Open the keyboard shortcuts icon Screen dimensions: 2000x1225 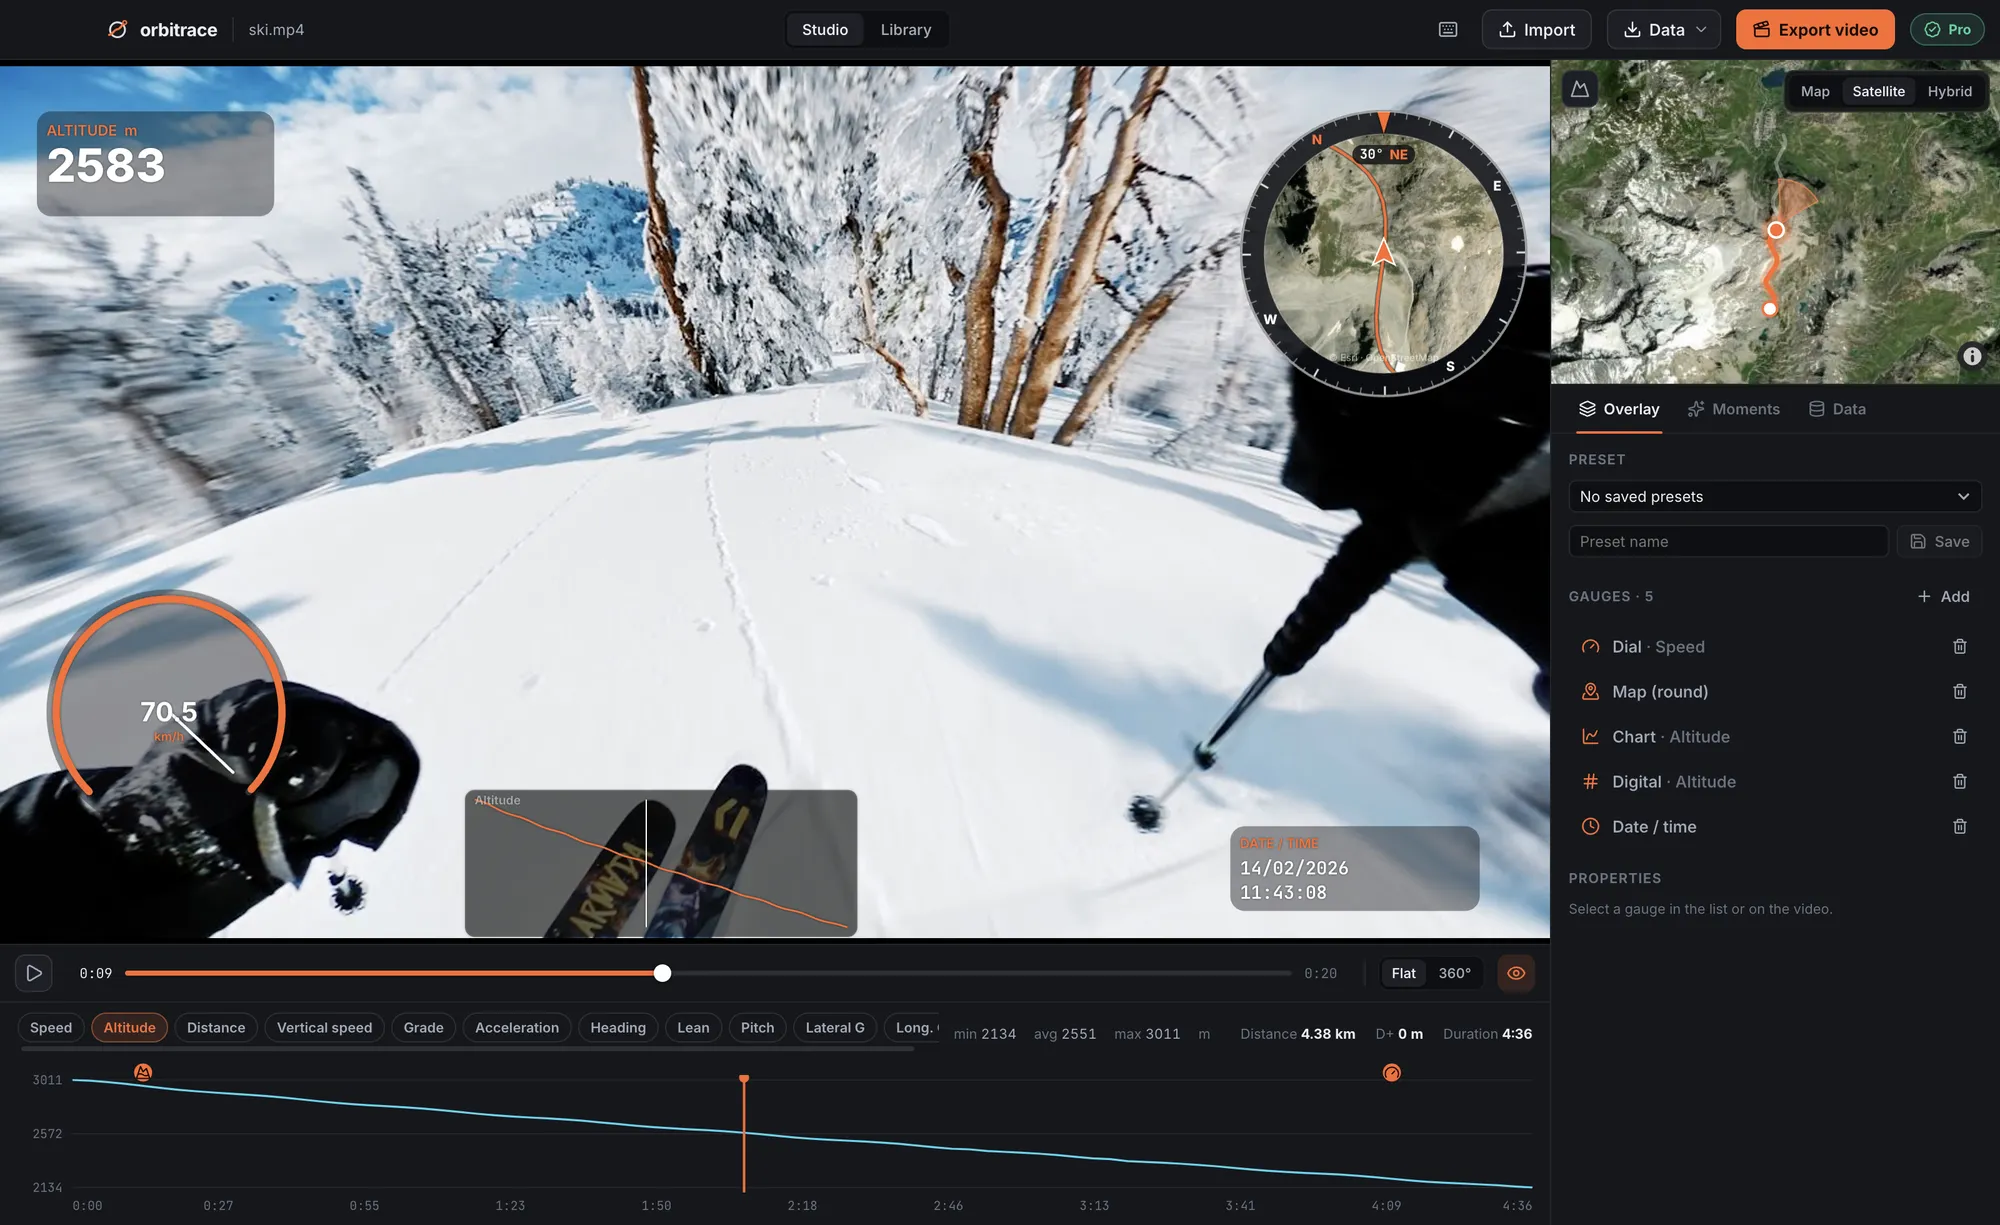point(1448,29)
